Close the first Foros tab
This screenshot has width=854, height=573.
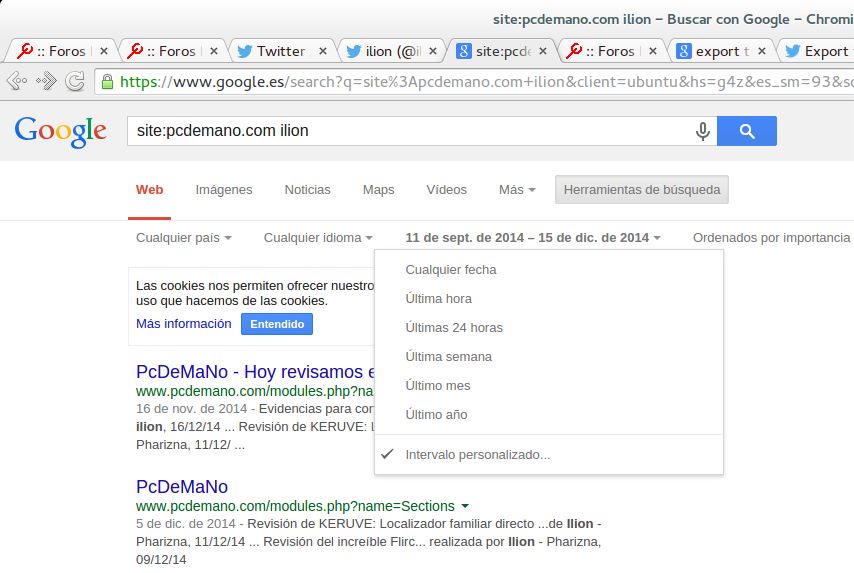pyautogui.click(x=103, y=51)
